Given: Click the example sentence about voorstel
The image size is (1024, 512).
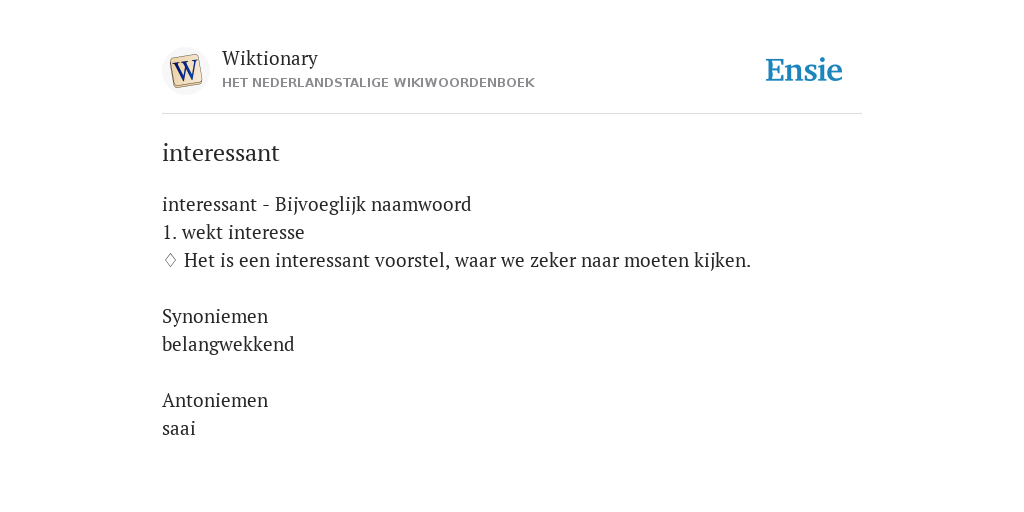Looking at the screenshot, I should 467,261.
